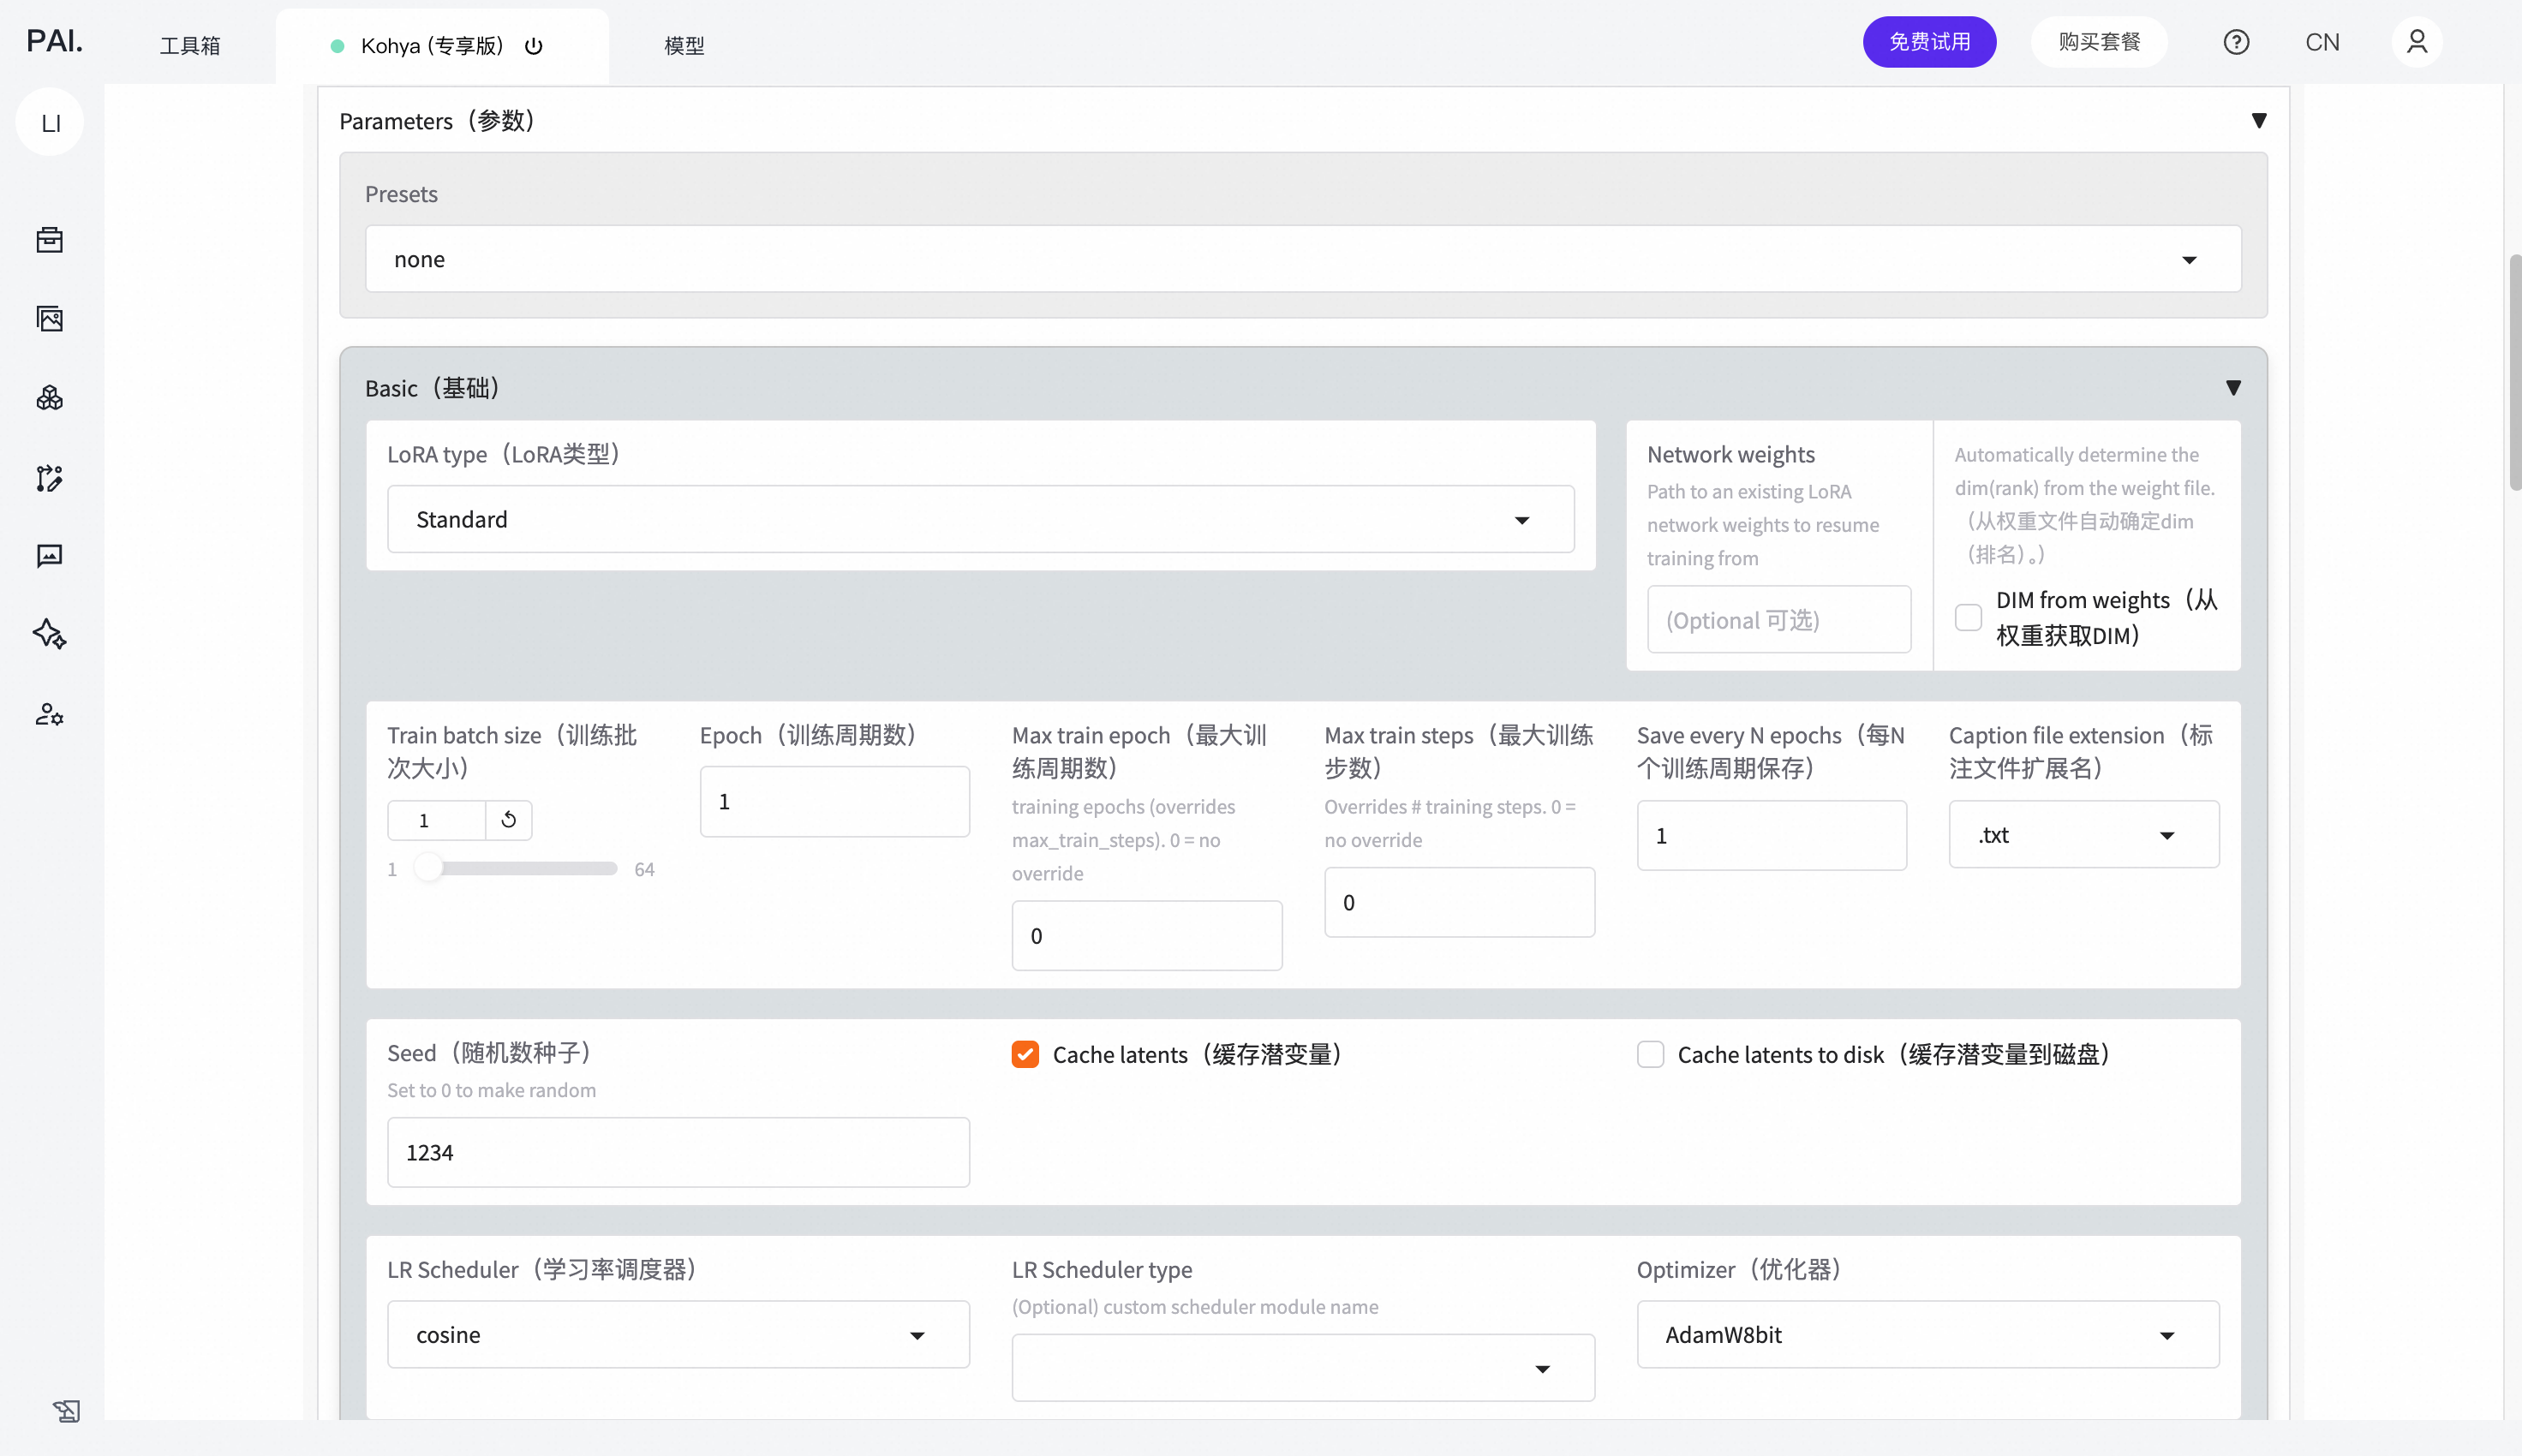
Task: Open the user settings sidebar icon
Action: pyautogui.click(x=49, y=714)
